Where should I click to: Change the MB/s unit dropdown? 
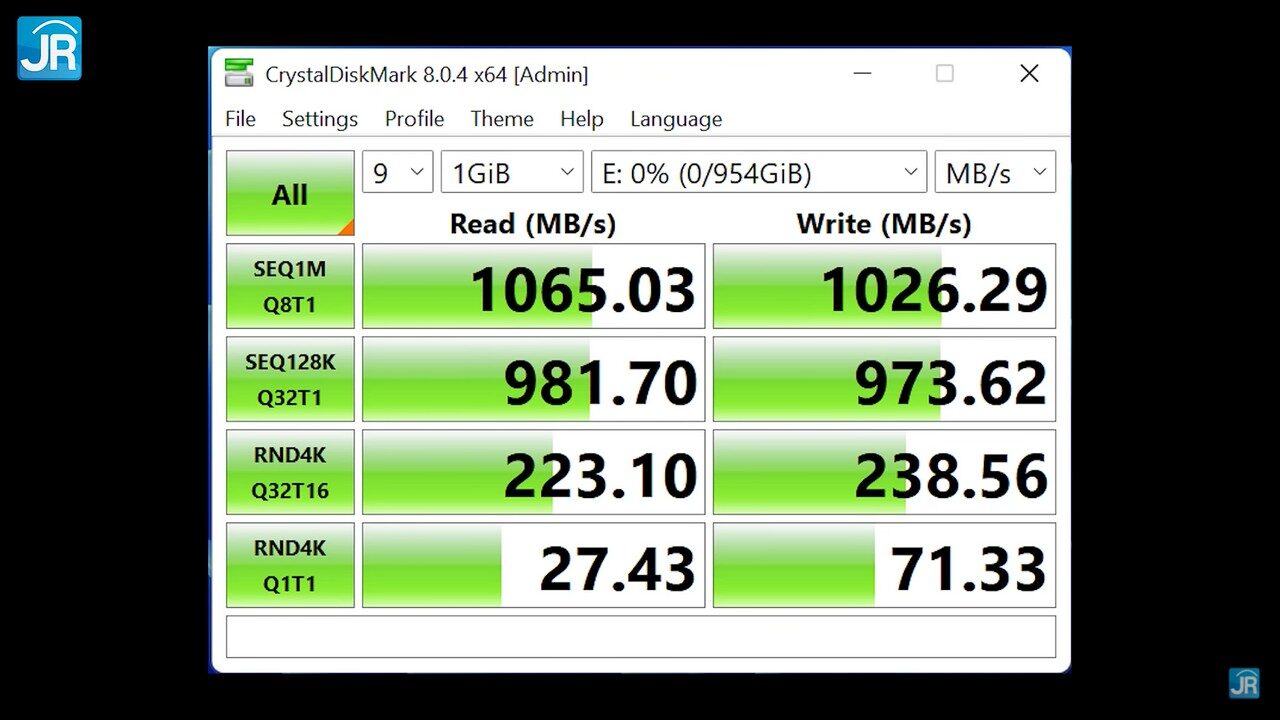[x=994, y=173]
